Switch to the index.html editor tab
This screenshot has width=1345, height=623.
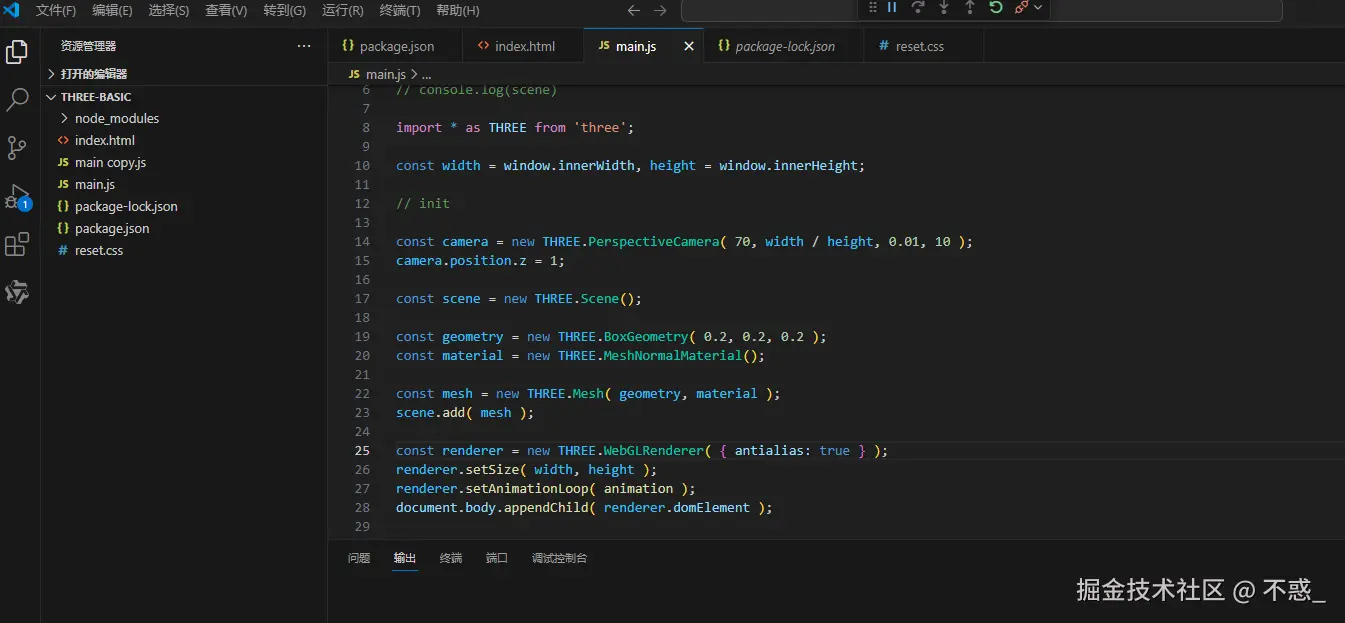tap(523, 46)
